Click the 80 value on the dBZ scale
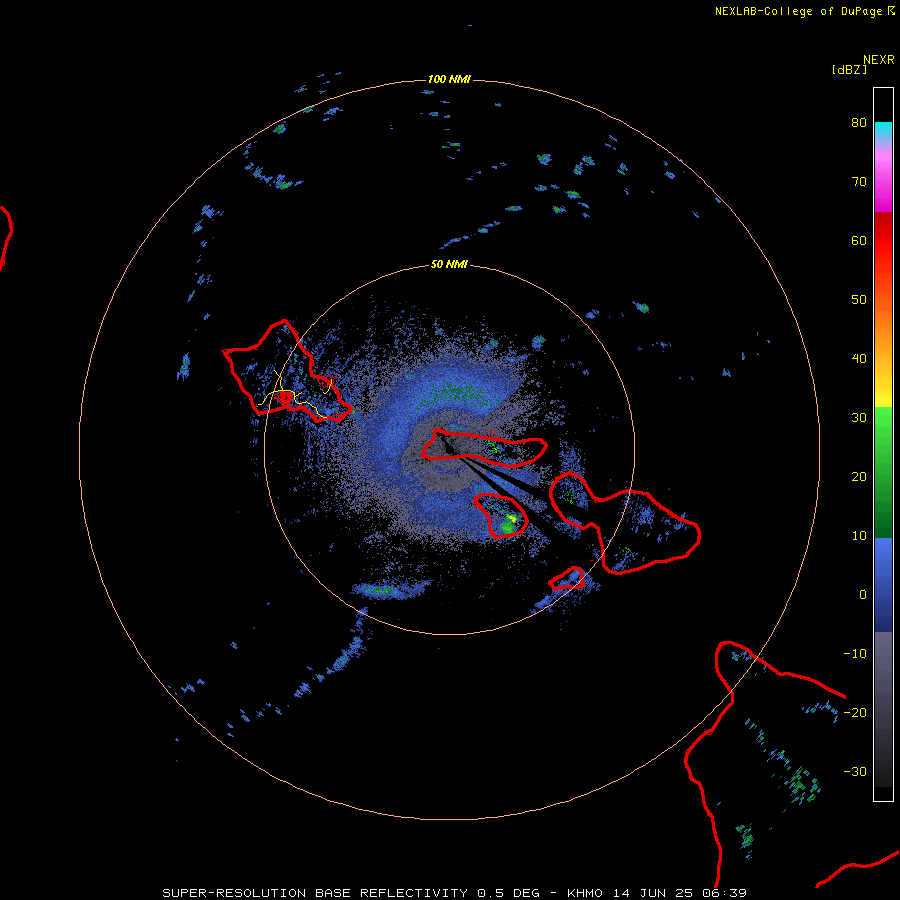Image resolution: width=900 pixels, height=900 pixels. pos(859,123)
